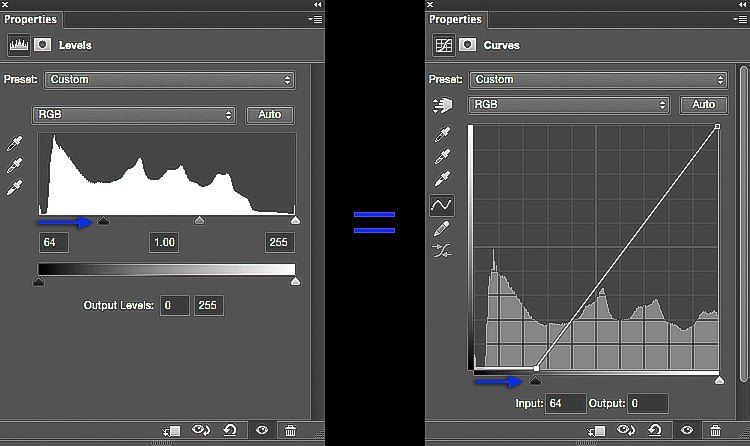Click the Curves white point slider
Image resolution: width=750 pixels, height=446 pixels.
(719, 380)
